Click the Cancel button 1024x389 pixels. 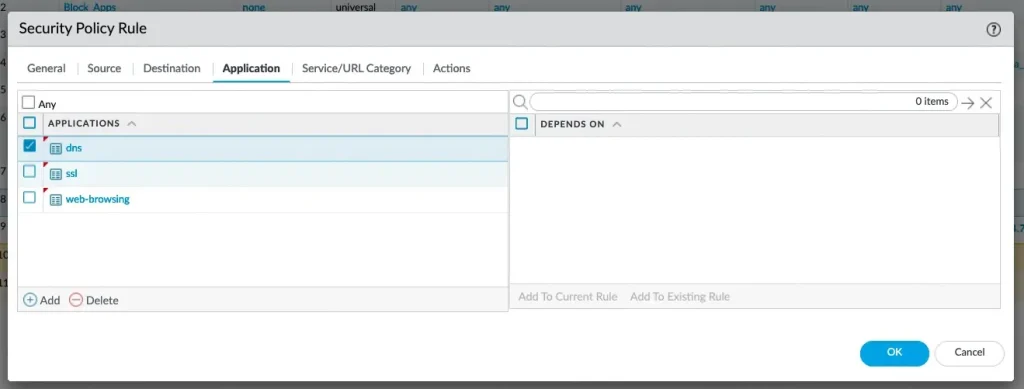click(969, 352)
